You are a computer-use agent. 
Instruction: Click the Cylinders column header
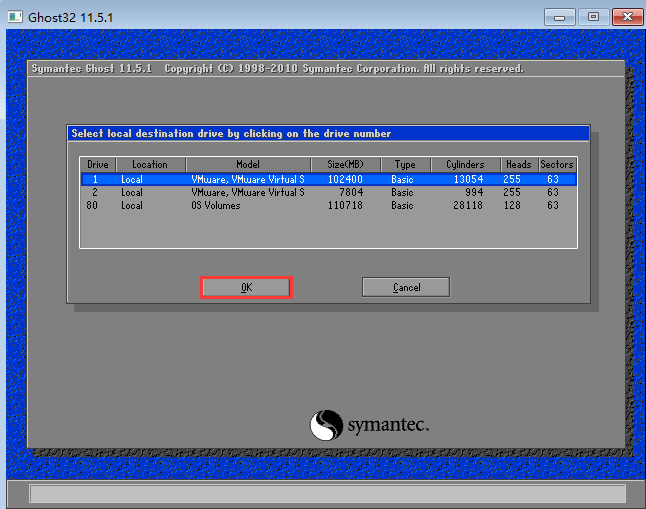465,164
